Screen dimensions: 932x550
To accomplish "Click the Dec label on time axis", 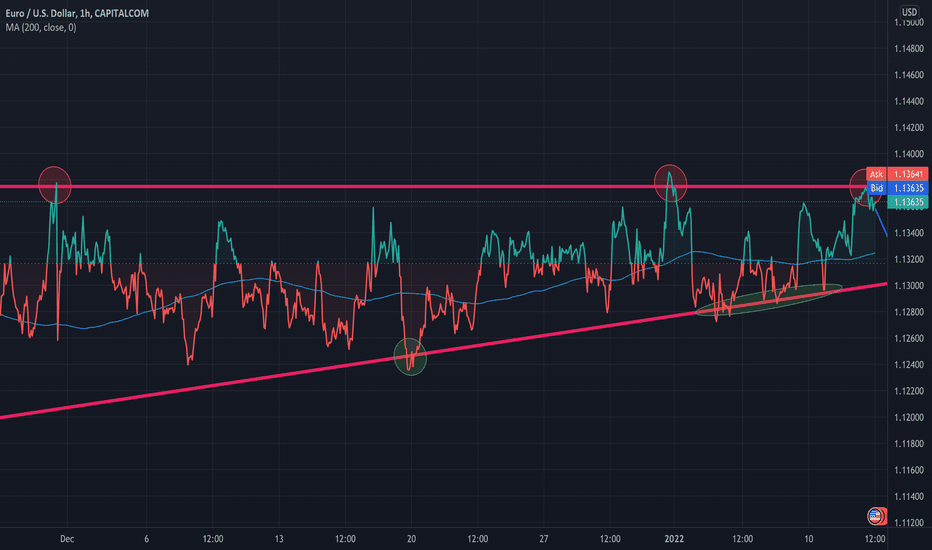I will 67,539.
